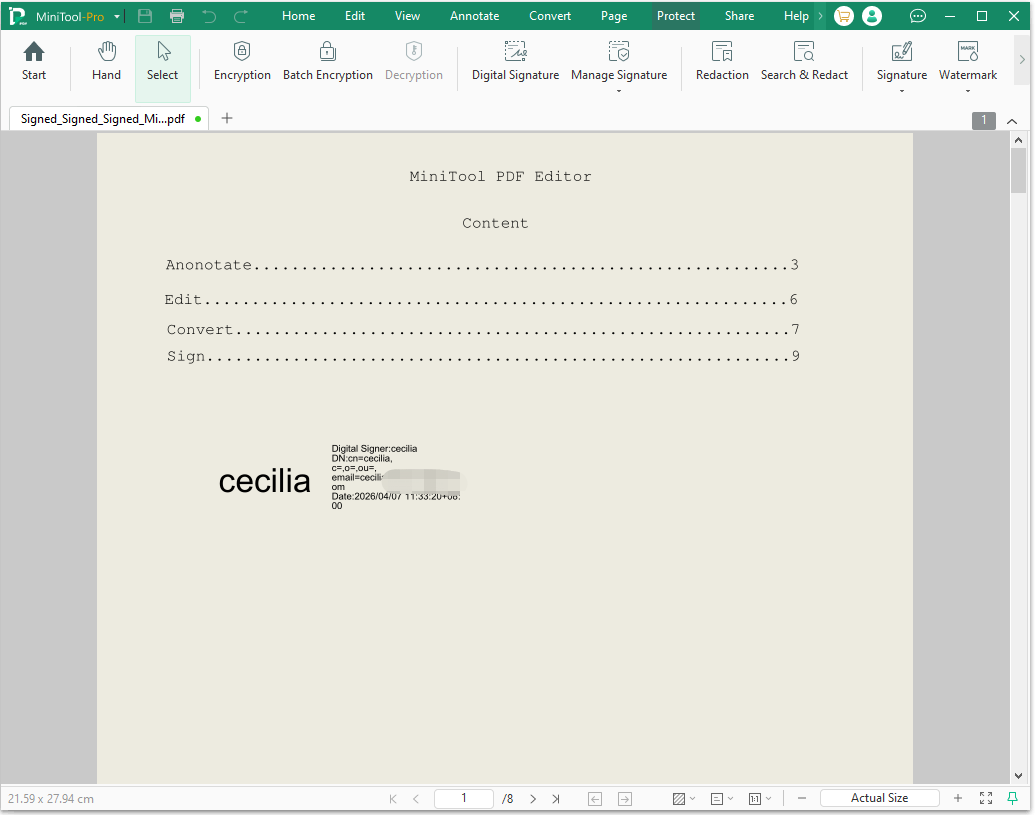The width and height of the screenshot is (1036, 815).
Task: Switch to the Convert ribbon tab
Action: point(550,16)
